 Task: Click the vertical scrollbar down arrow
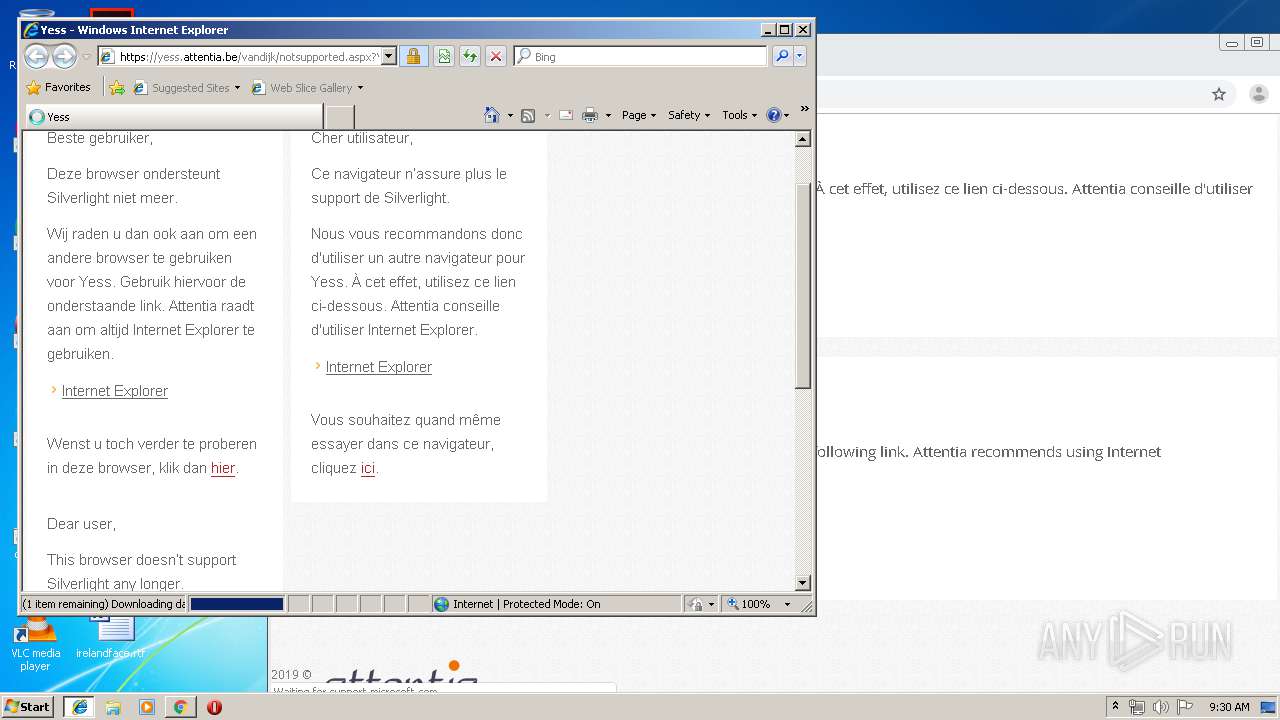[x=803, y=583]
